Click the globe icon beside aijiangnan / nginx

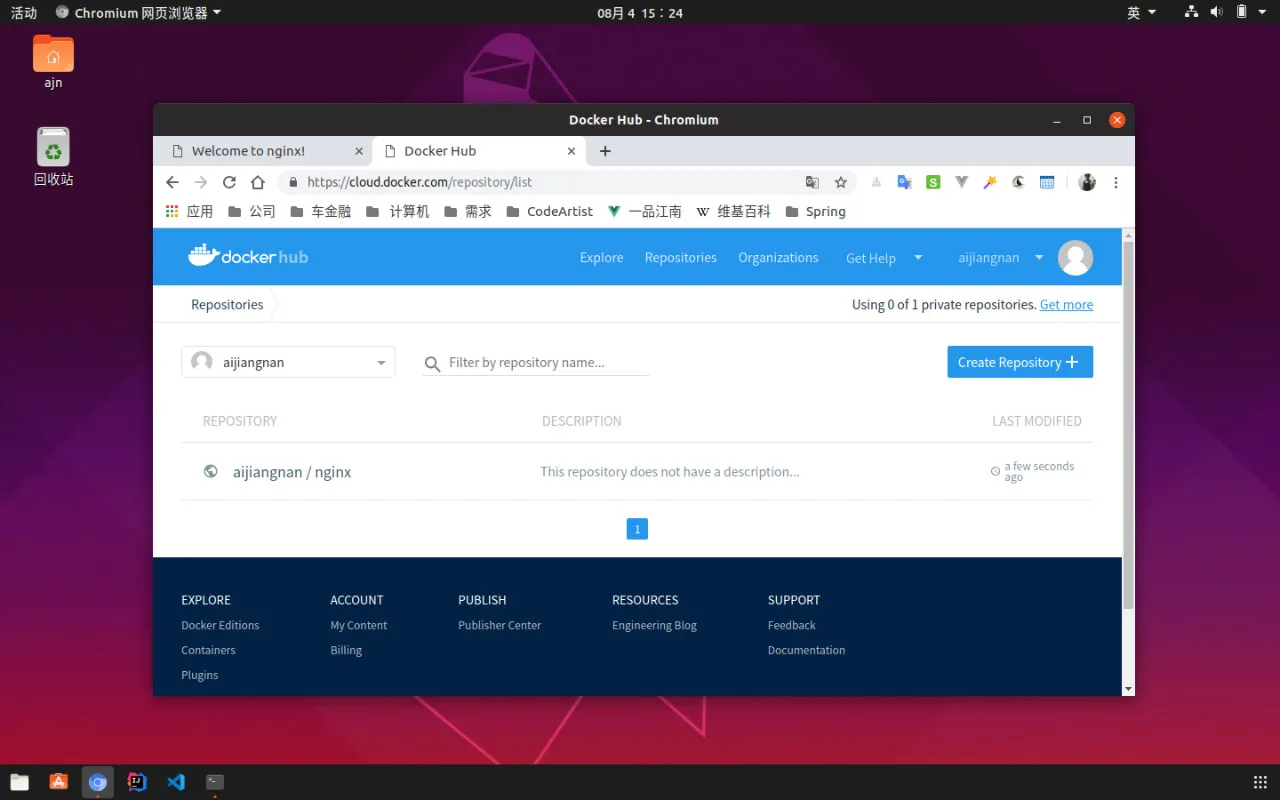click(210, 471)
